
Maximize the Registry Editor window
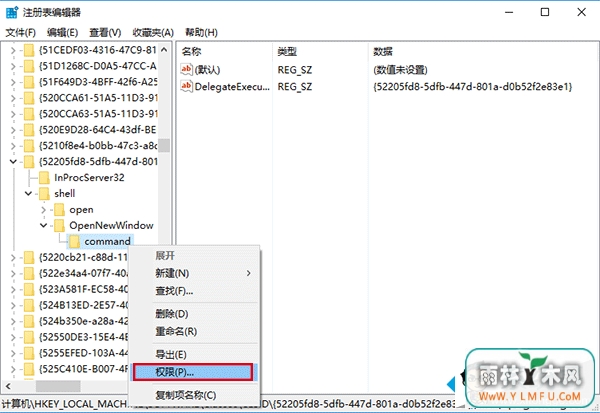pos(545,12)
